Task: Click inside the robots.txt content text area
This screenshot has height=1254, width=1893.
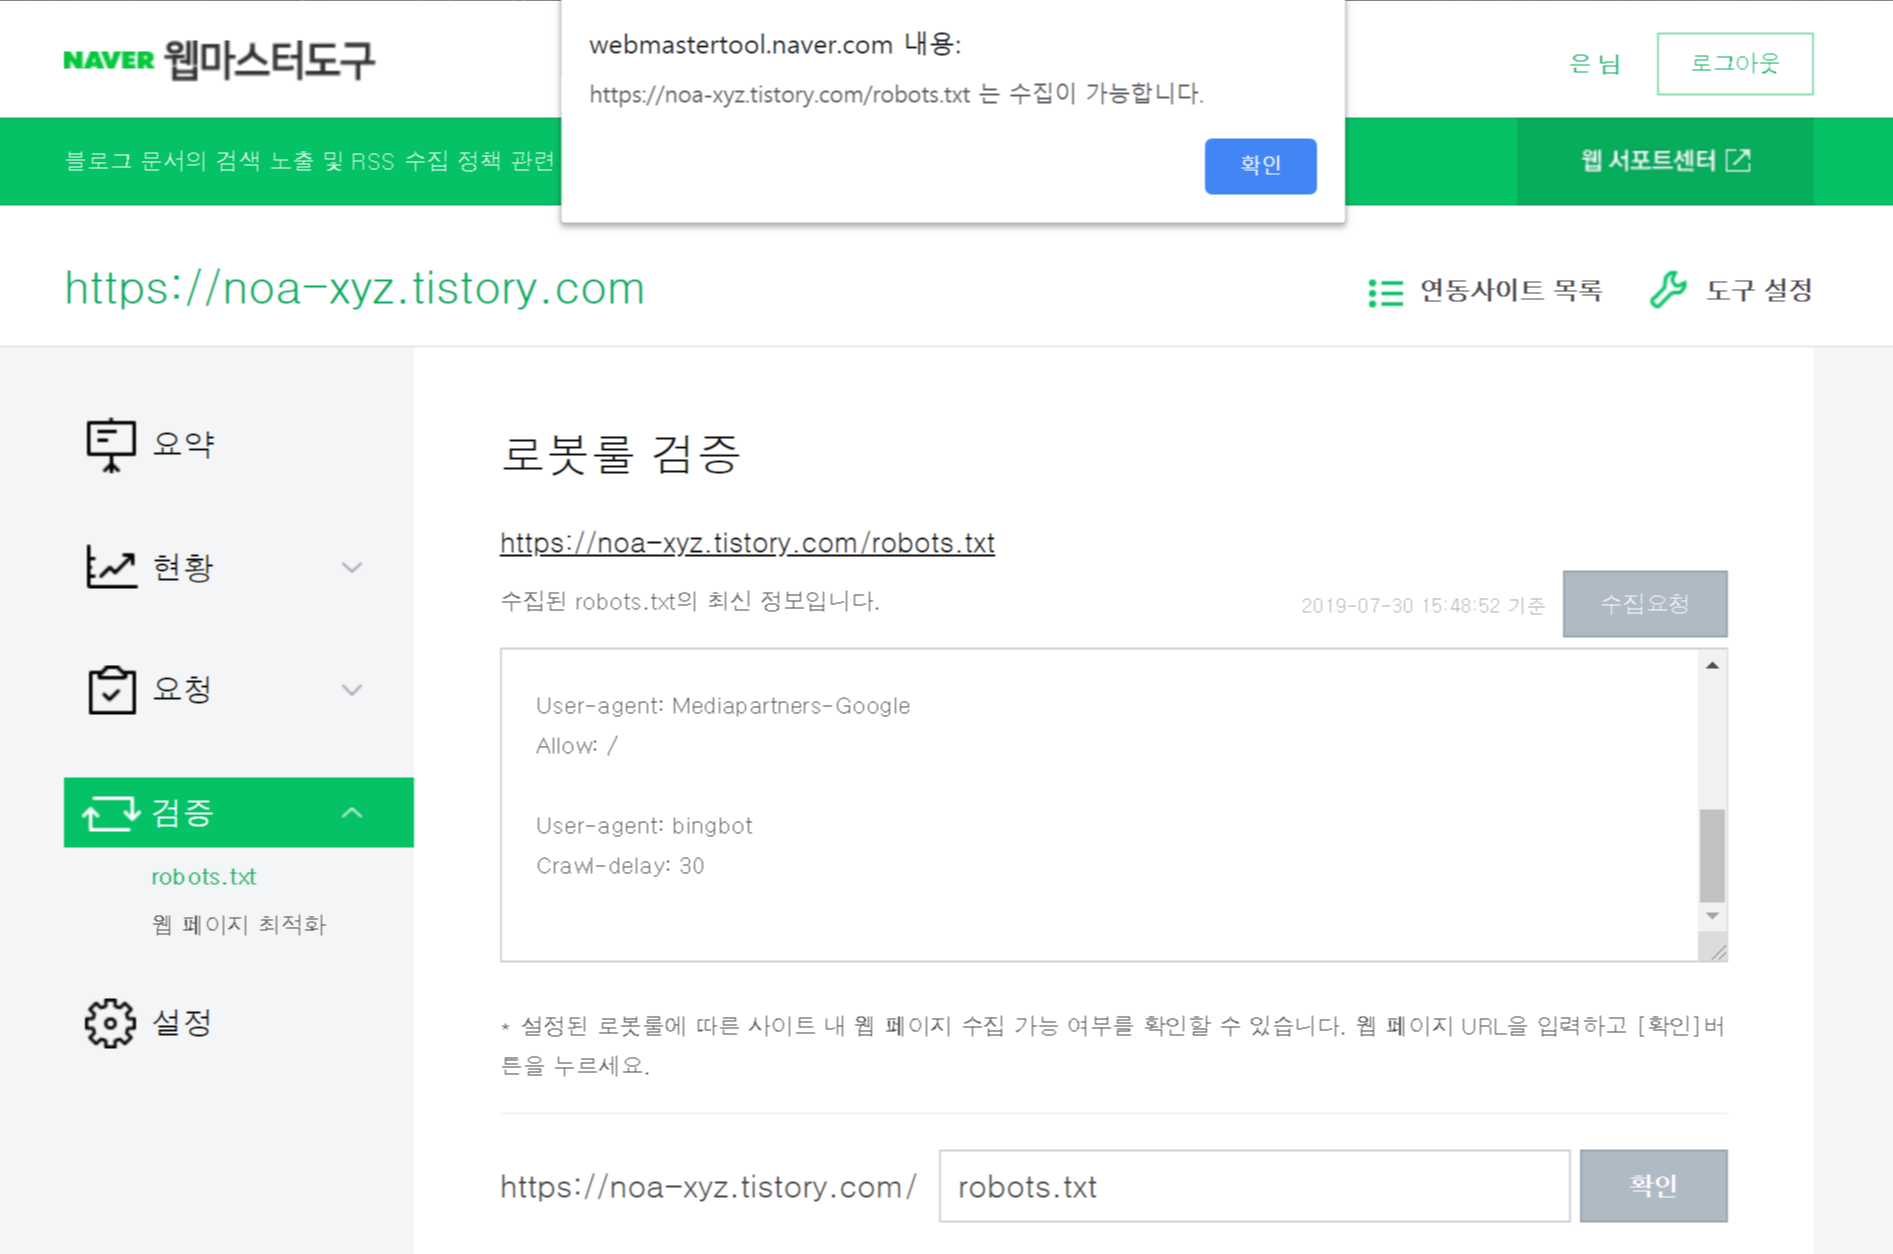Action: [1099, 805]
